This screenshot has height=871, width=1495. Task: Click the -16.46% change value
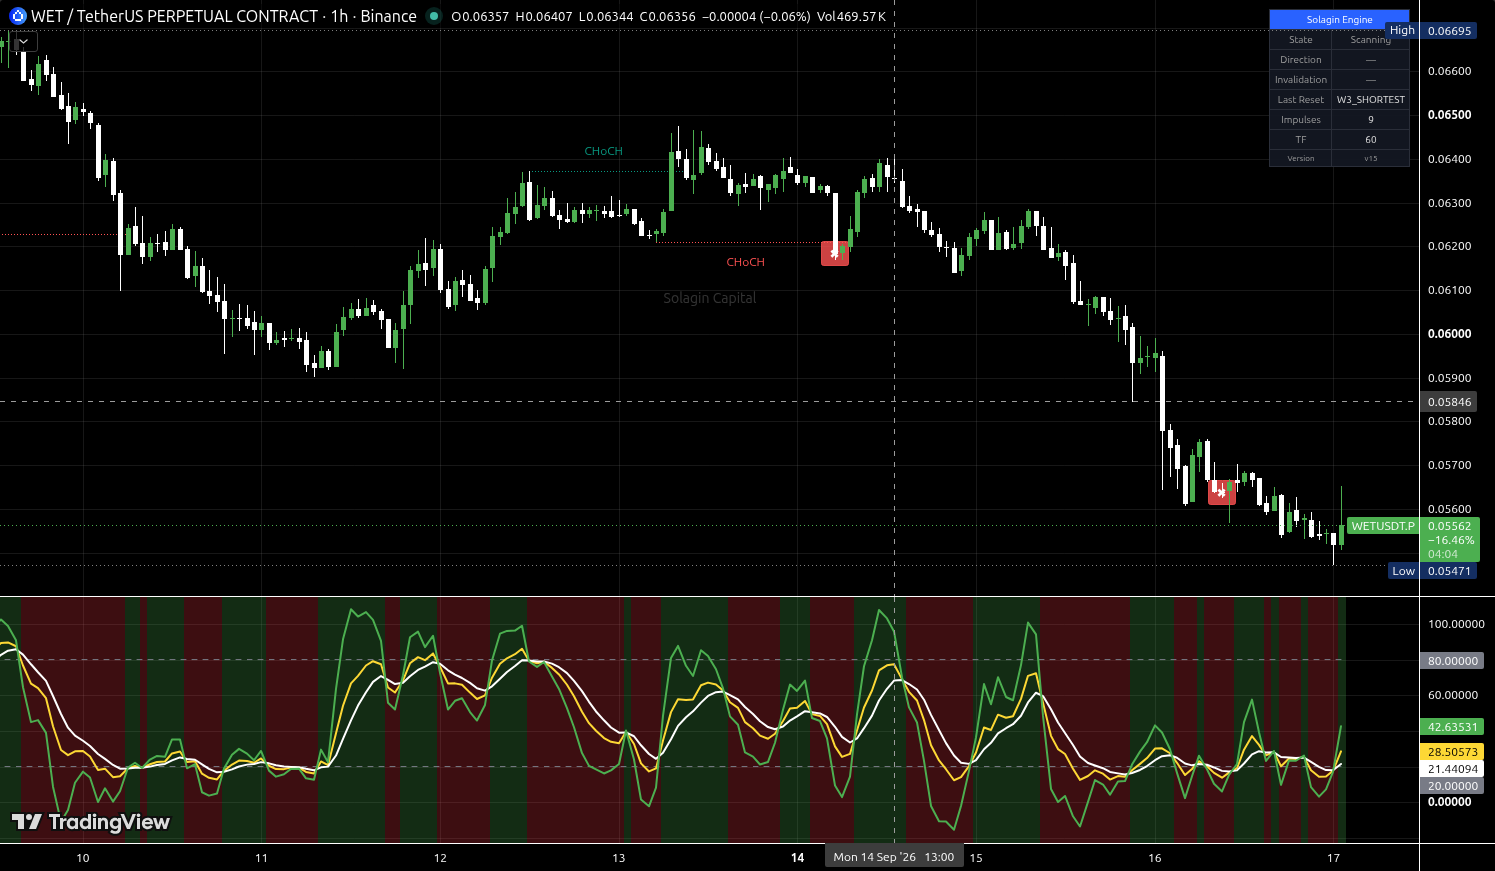[1450, 540]
